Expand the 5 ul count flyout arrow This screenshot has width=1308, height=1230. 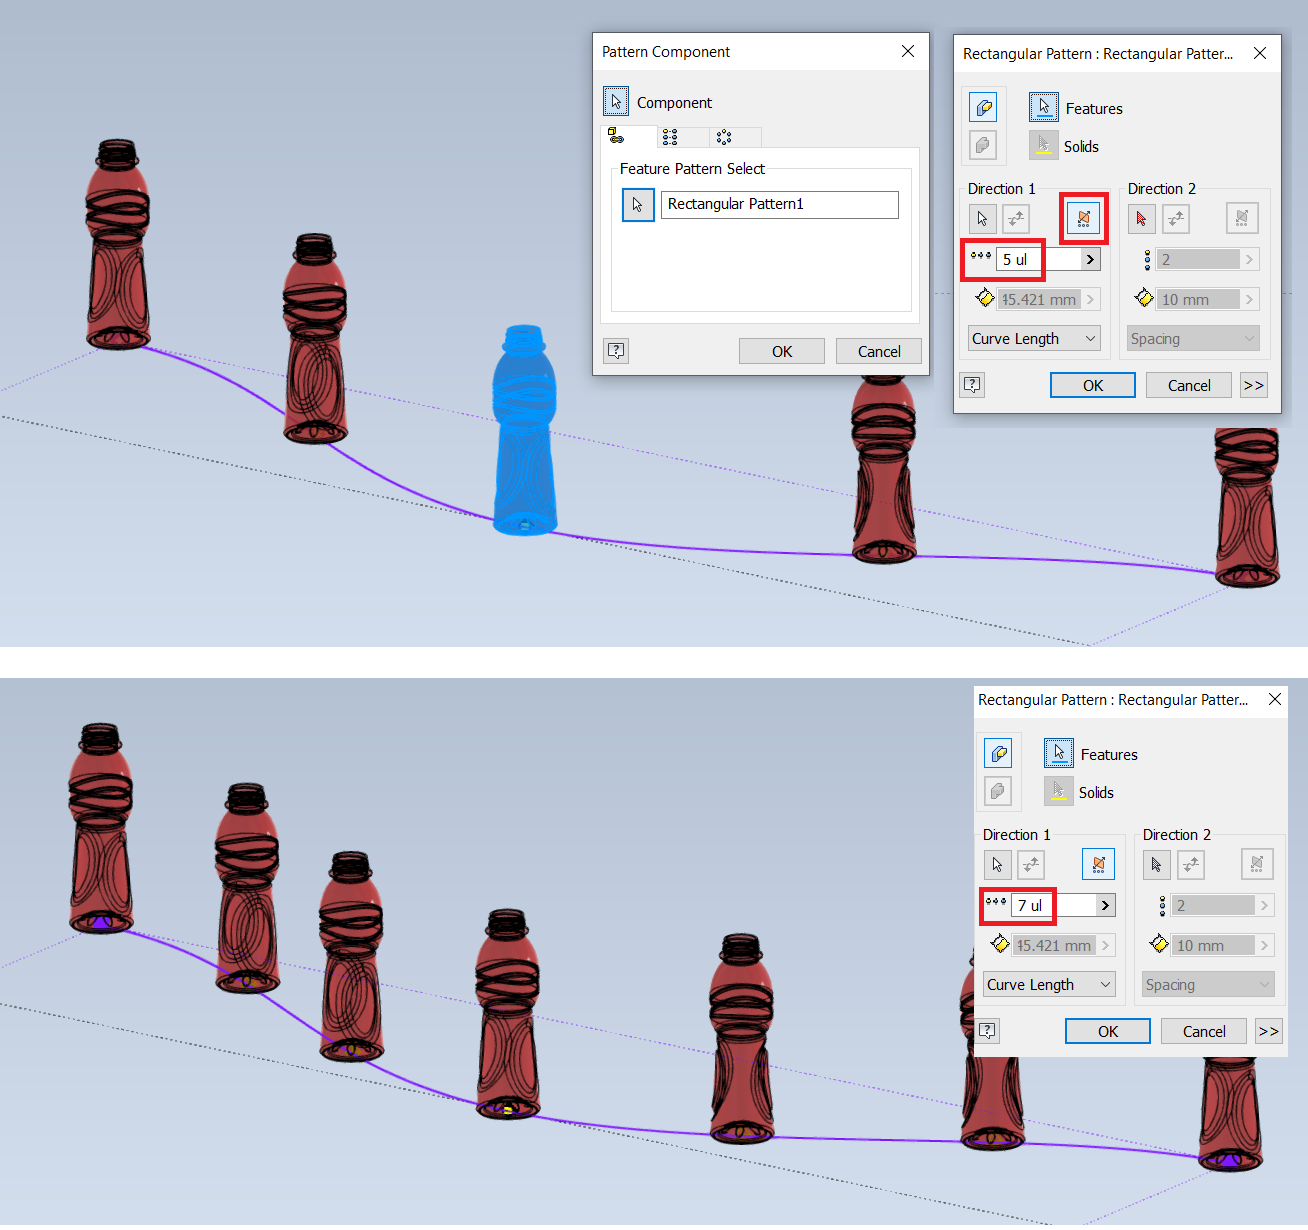pyautogui.click(x=1089, y=259)
